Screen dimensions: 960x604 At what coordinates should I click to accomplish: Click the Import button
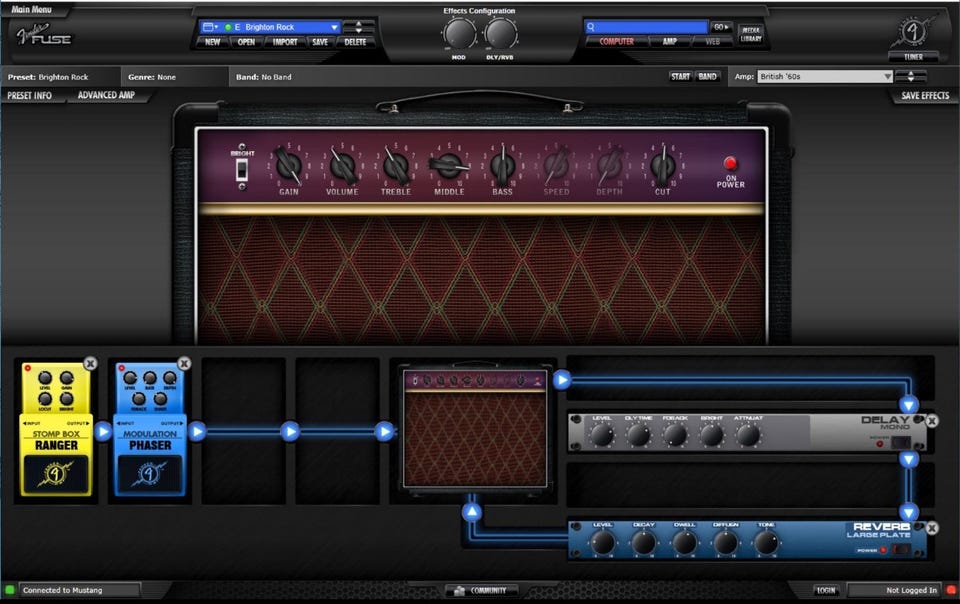(x=285, y=42)
